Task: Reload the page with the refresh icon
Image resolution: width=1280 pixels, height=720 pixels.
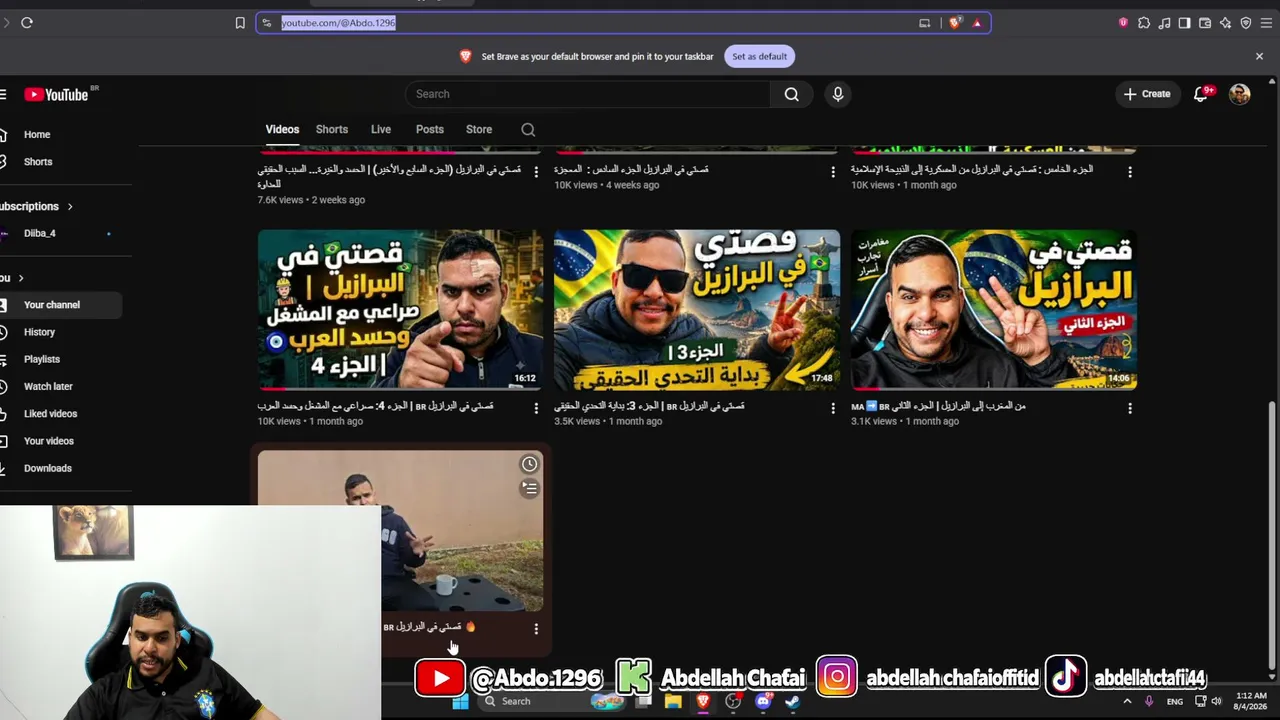Action: [27, 23]
